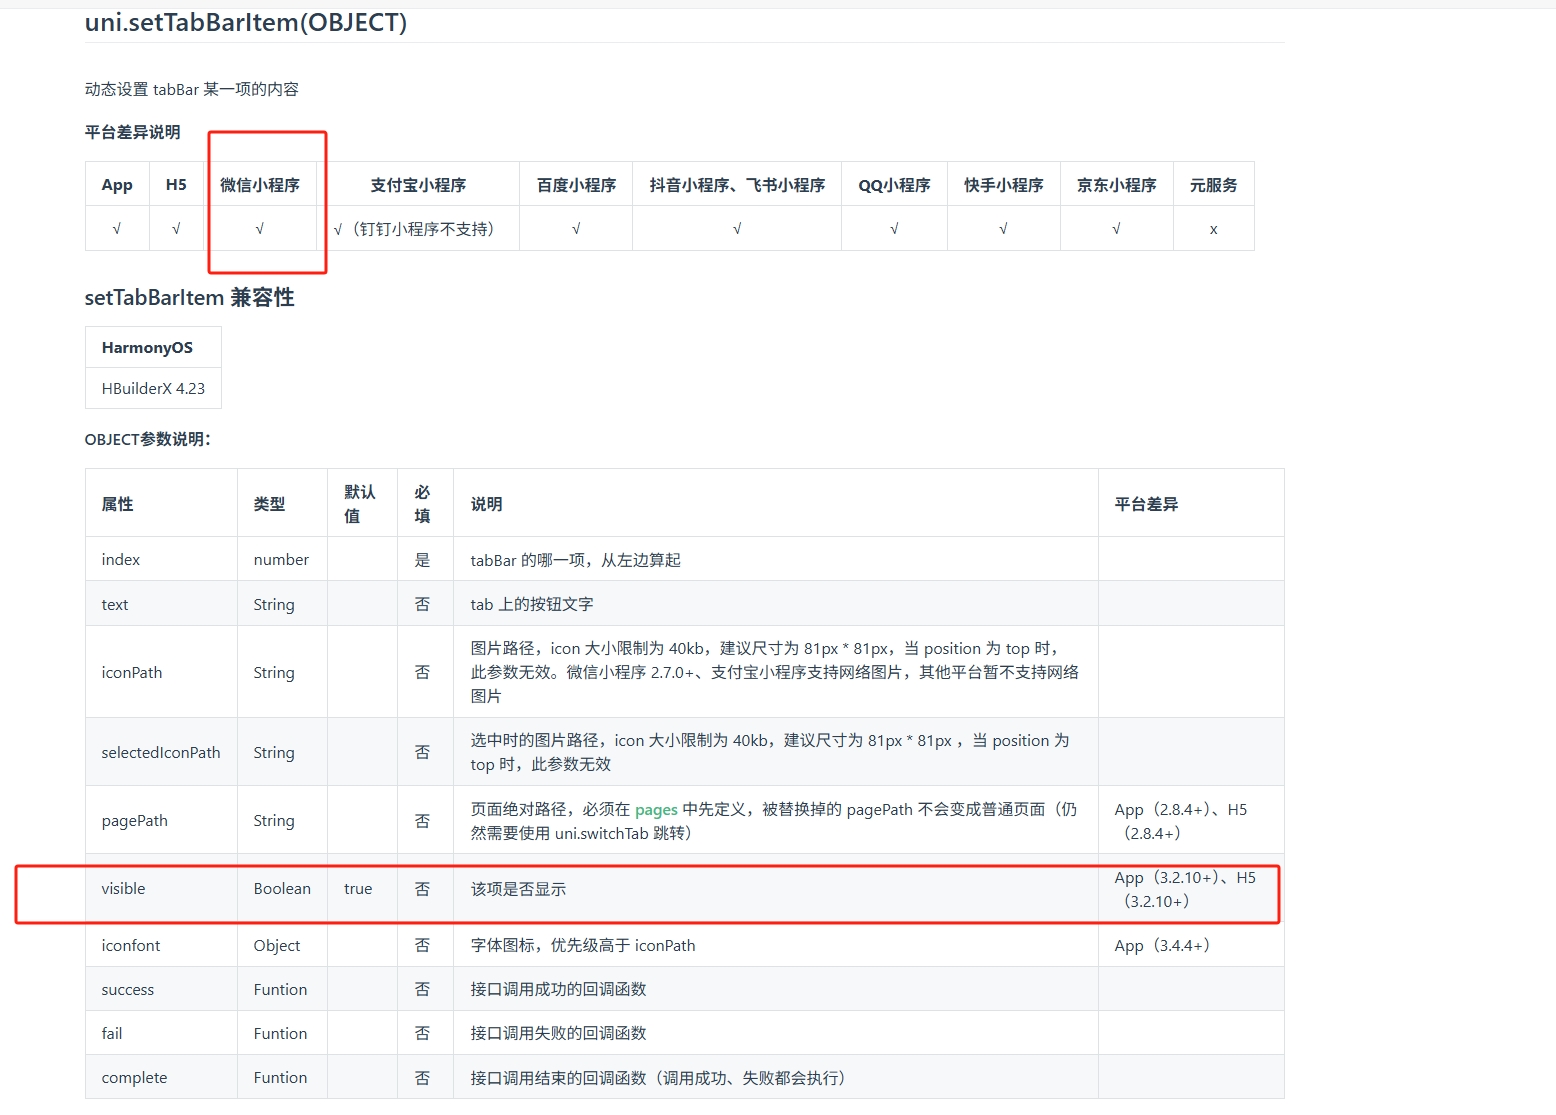The width and height of the screenshot is (1556, 1115).
Task: Click the '必填' column header
Action: (425, 504)
